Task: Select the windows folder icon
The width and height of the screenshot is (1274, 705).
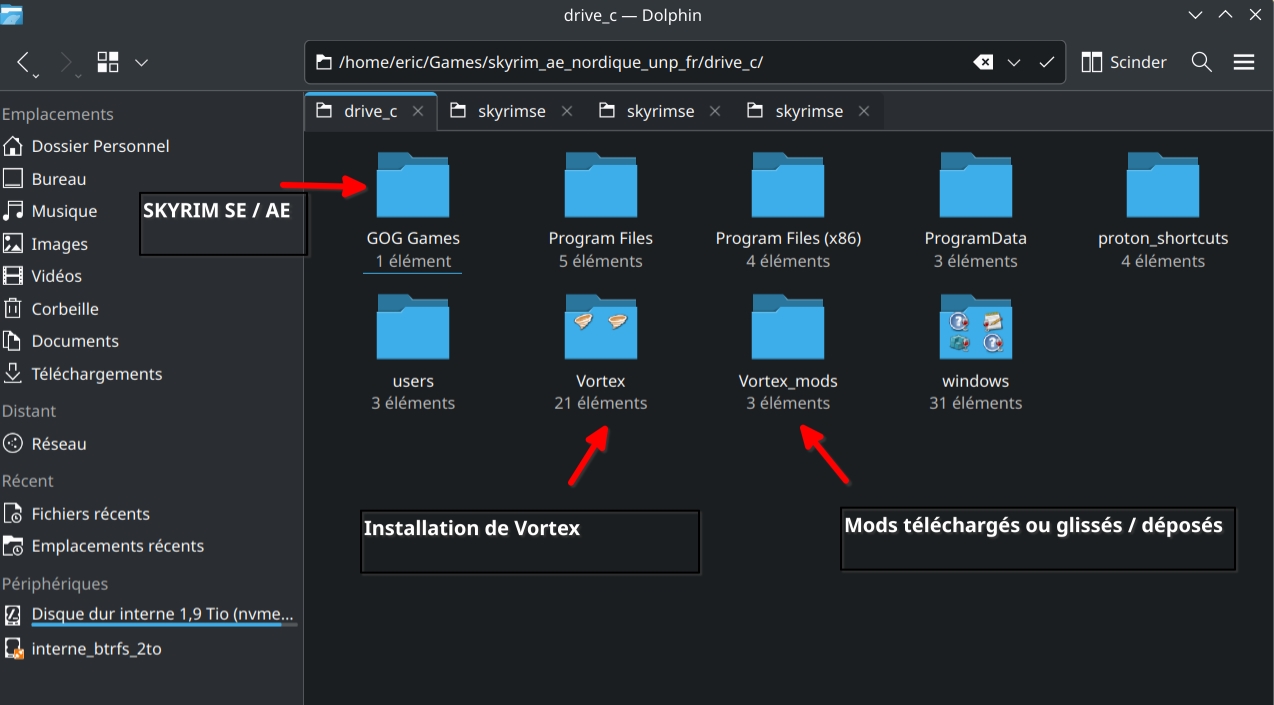Action: click(x=975, y=327)
